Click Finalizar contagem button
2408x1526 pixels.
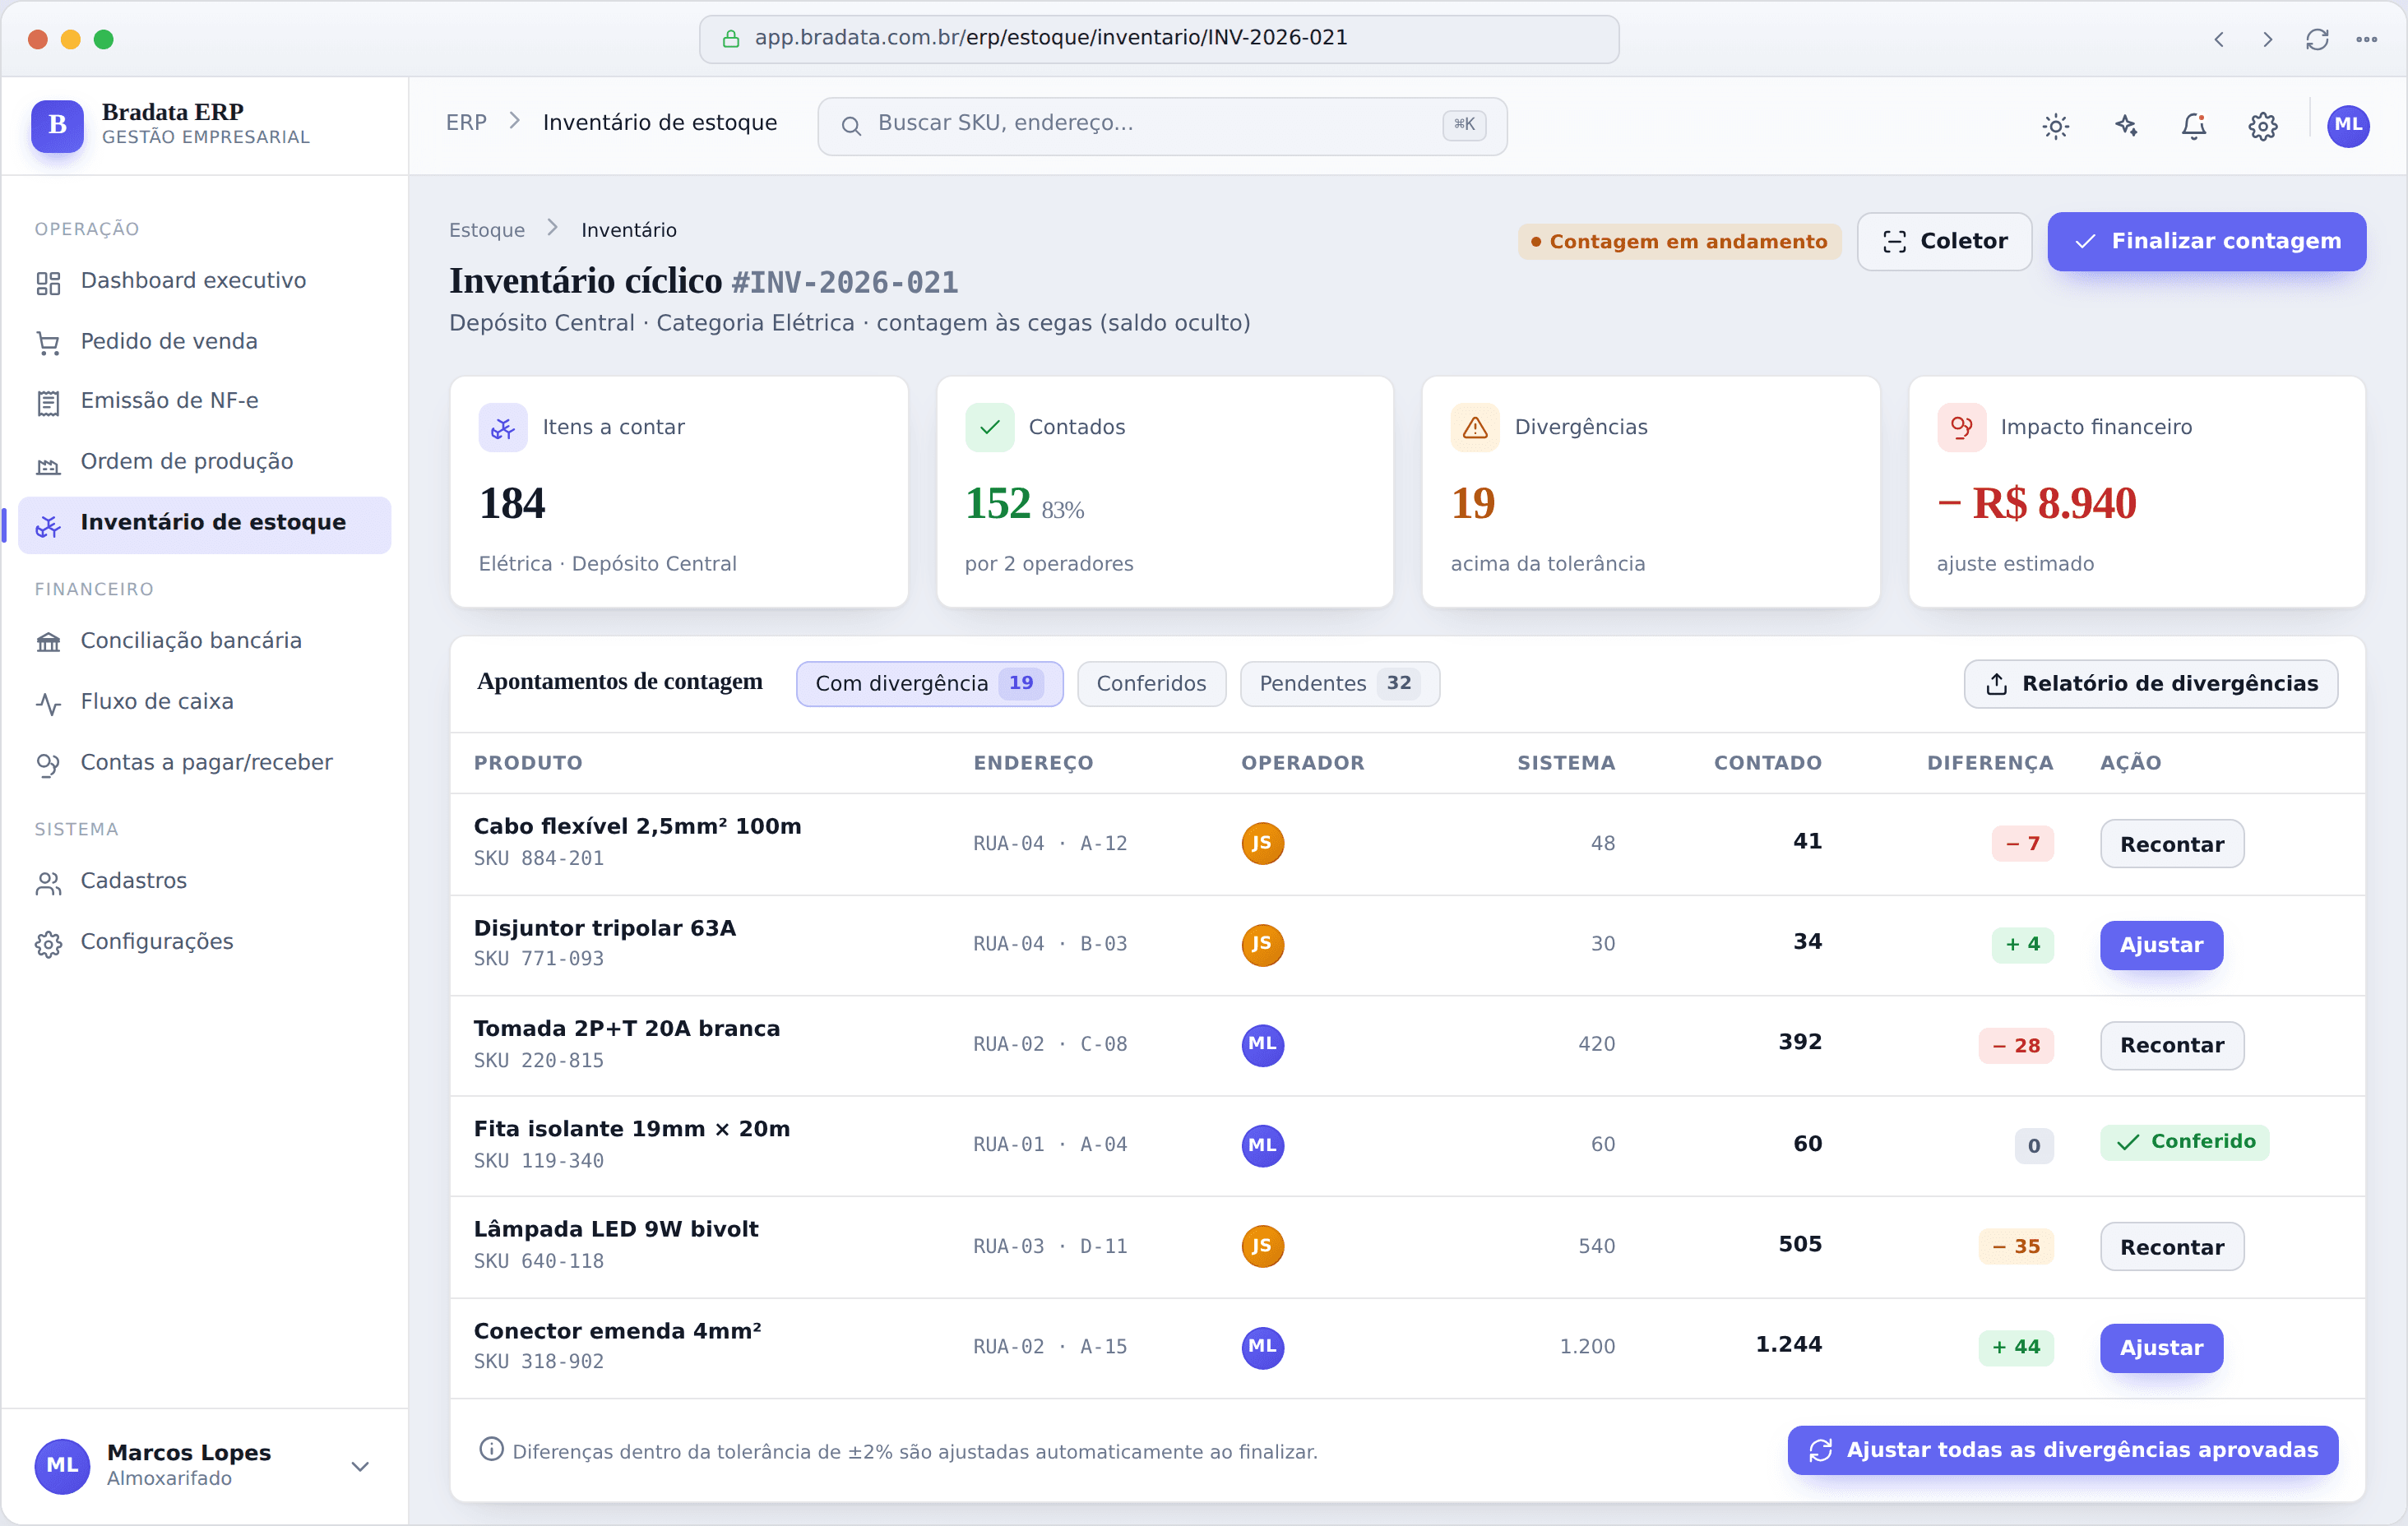pyautogui.click(x=2206, y=241)
